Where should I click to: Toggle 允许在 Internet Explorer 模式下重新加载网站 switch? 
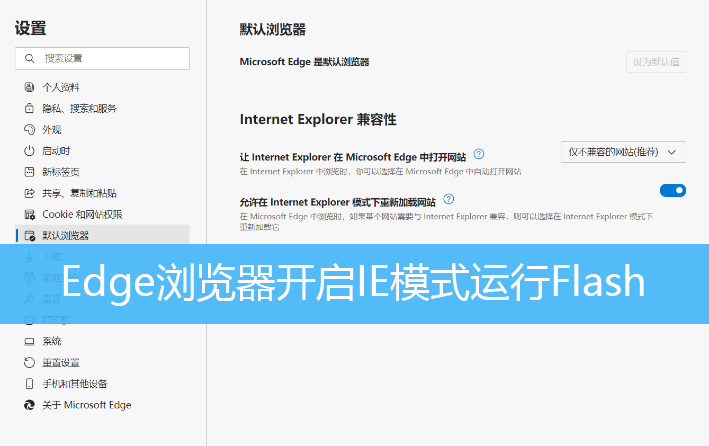pos(672,190)
